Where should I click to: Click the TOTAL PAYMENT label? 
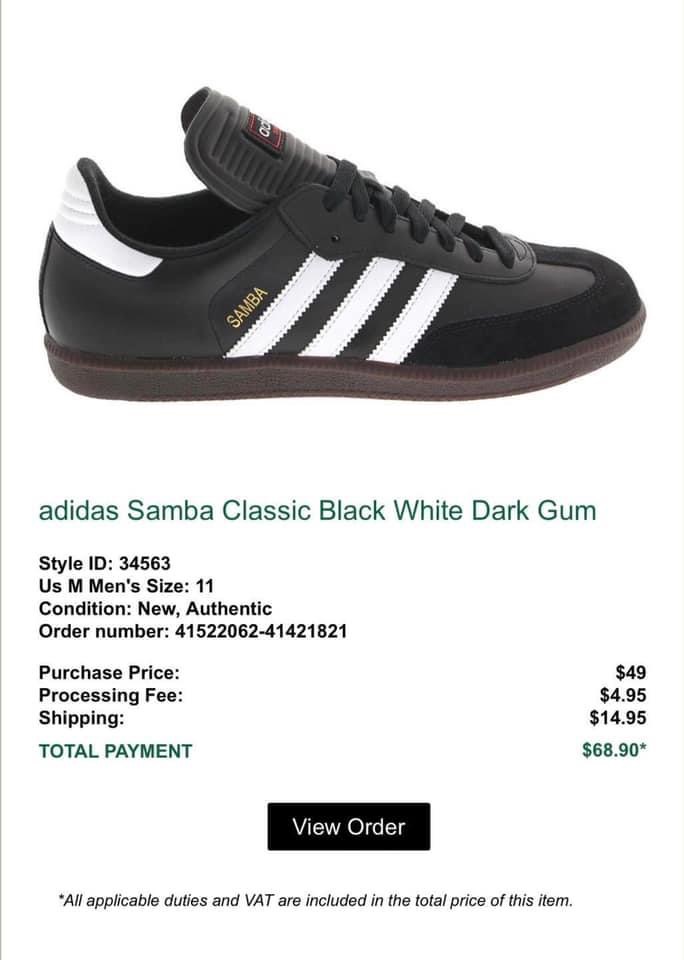[x=115, y=751]
